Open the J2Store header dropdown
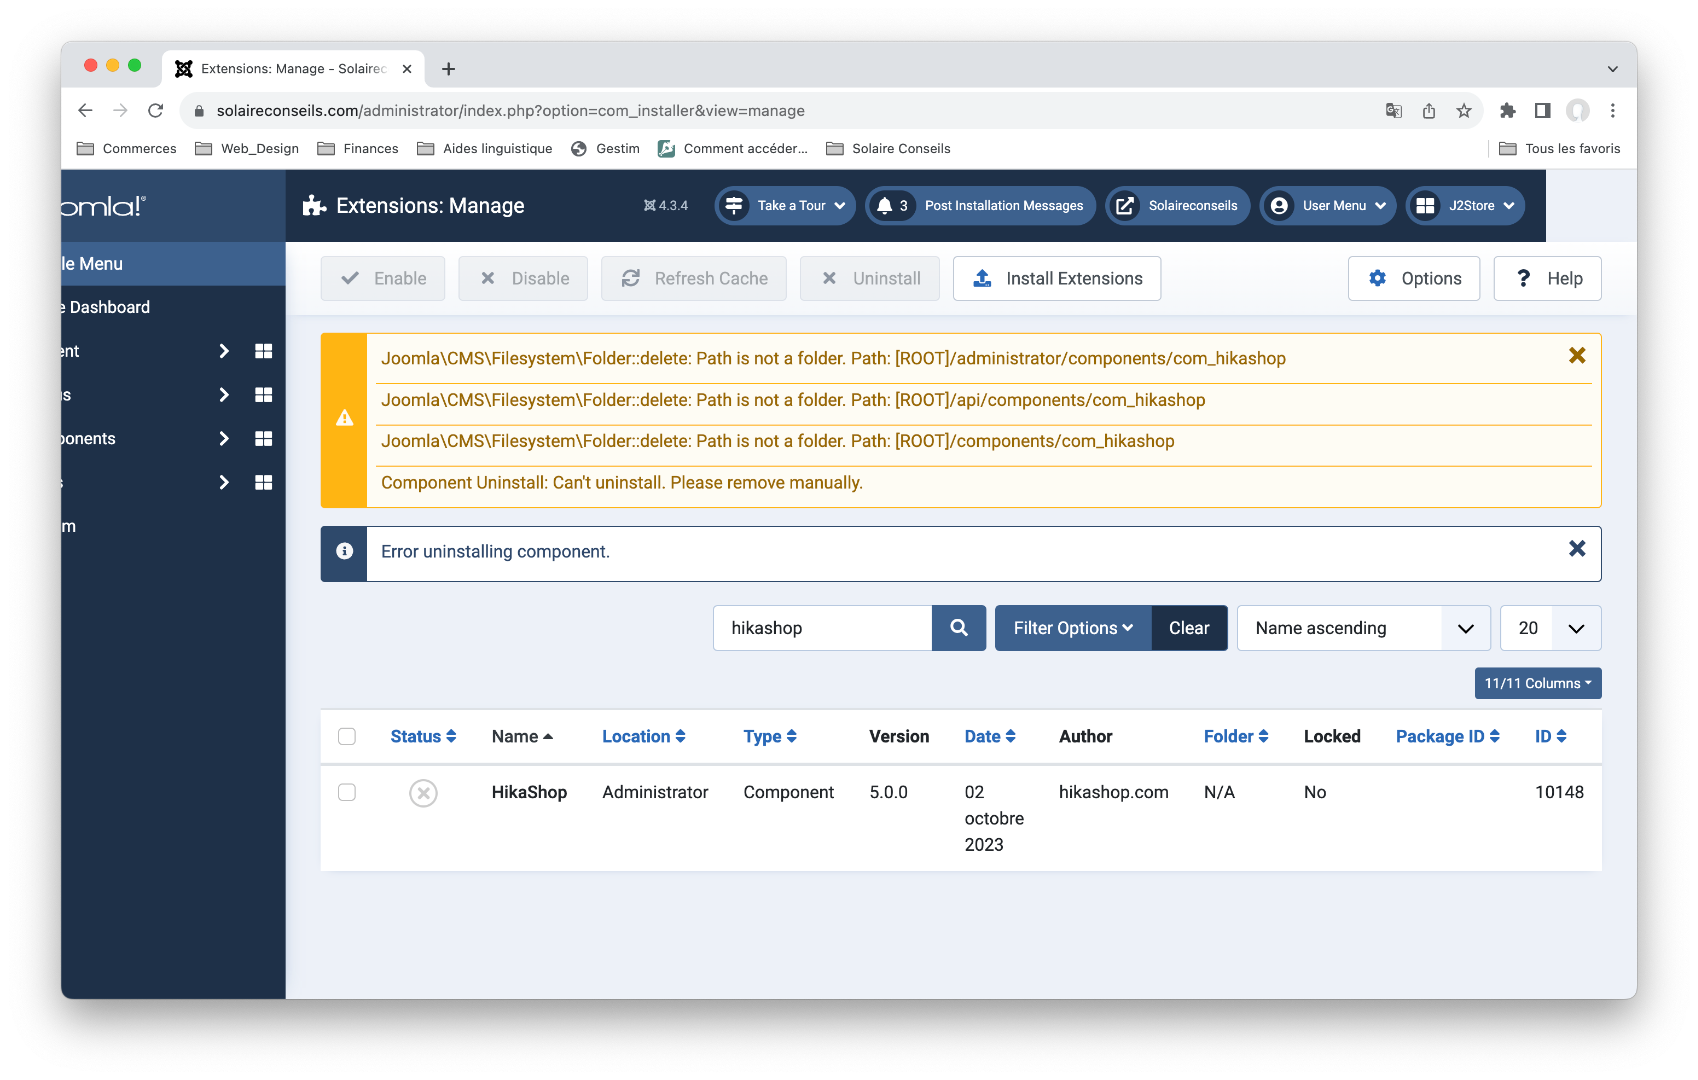The image size is (1698, 1080). [x=1466, y=206]
